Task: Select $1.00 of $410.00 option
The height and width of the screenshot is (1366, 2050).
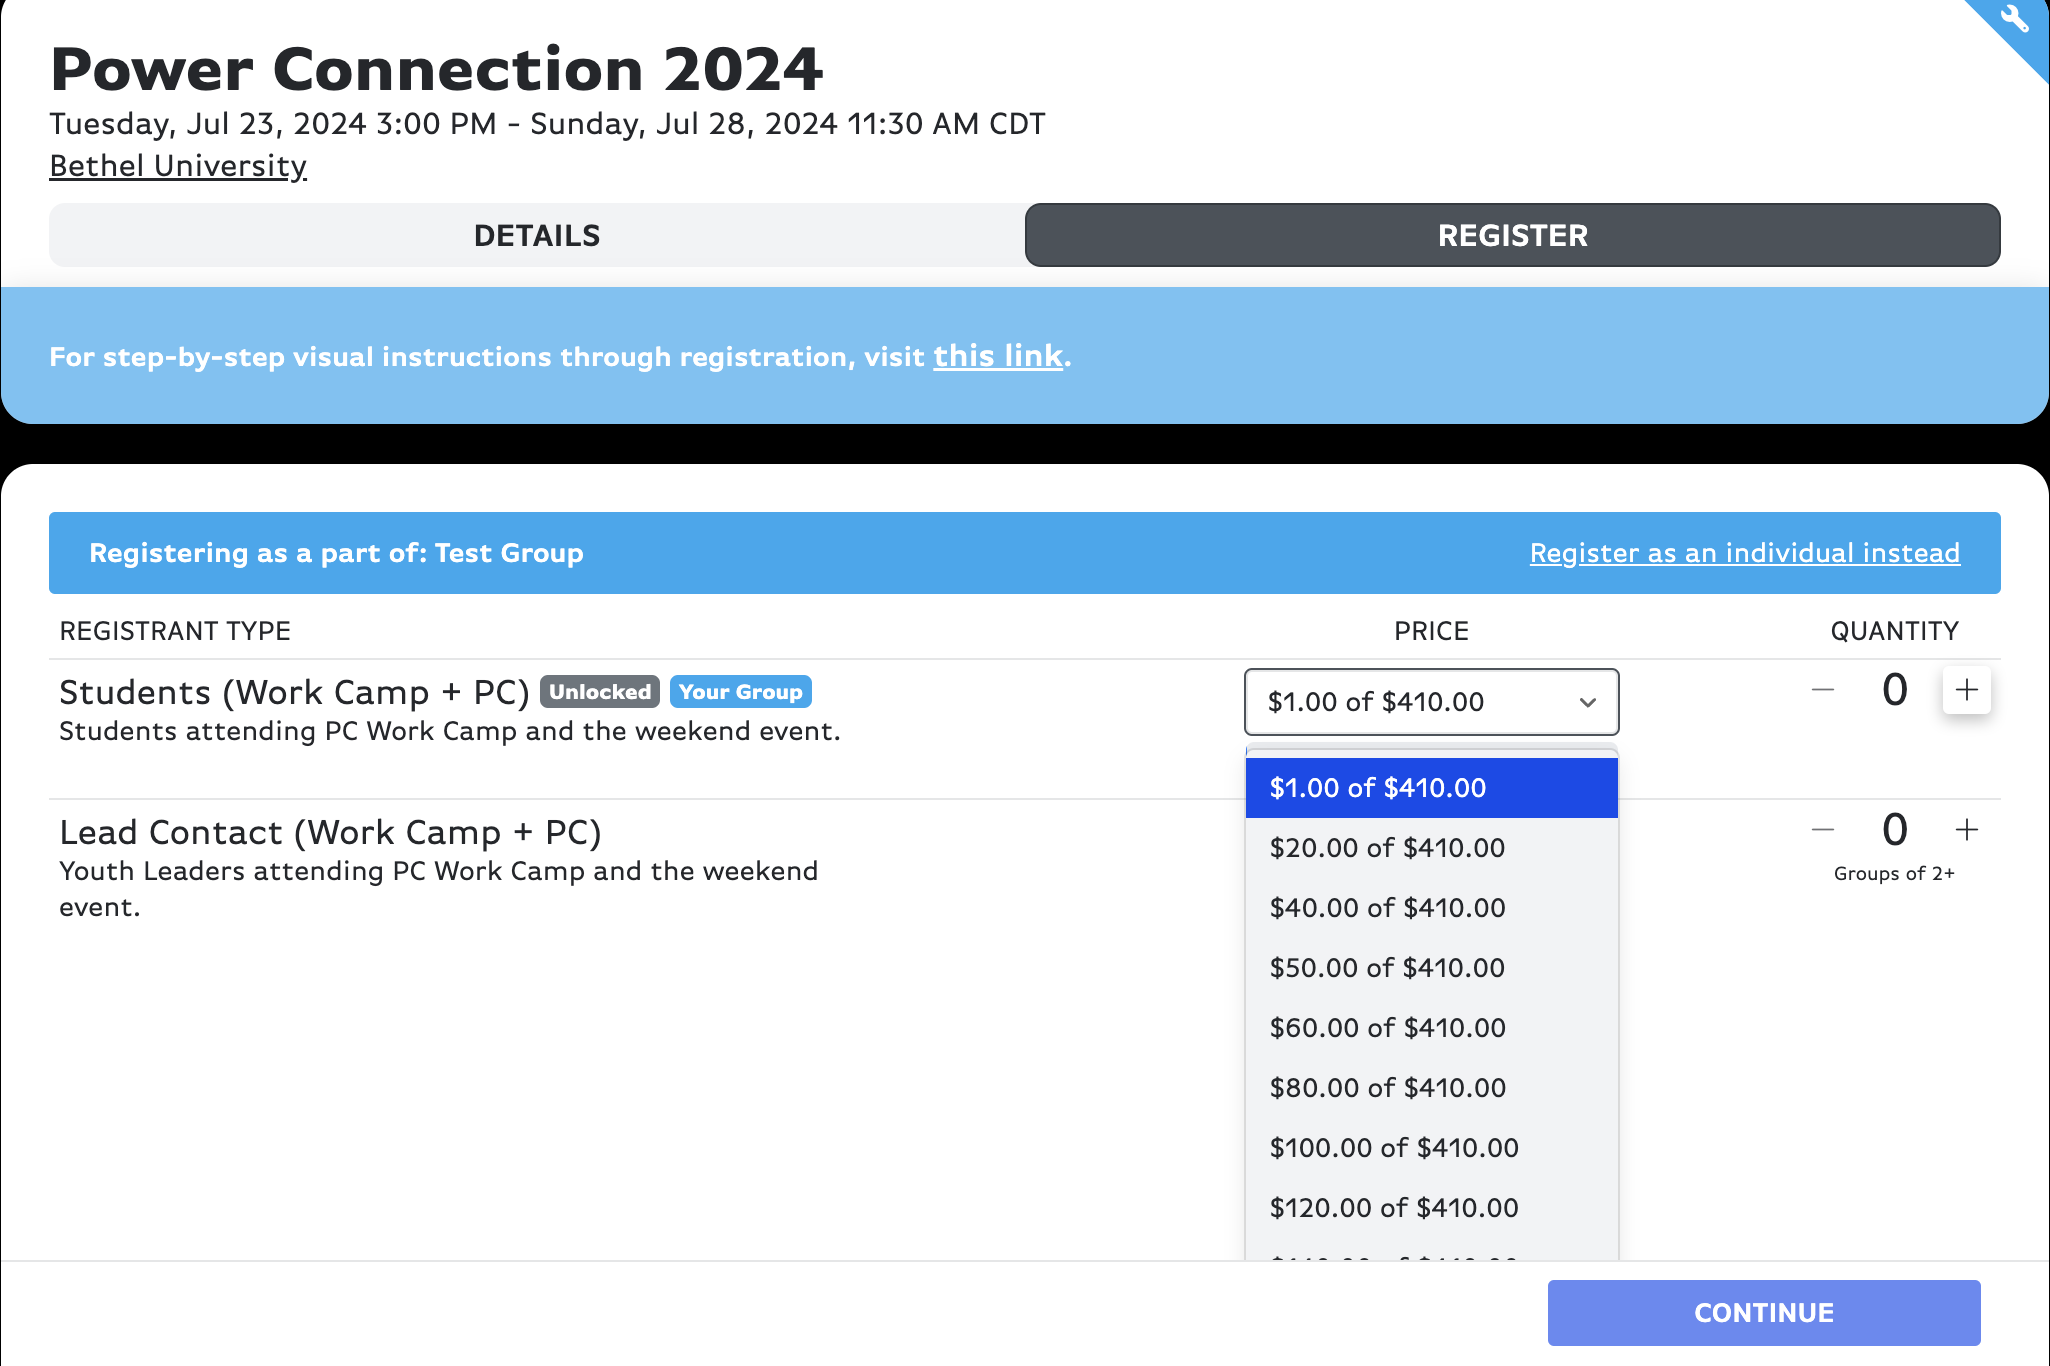Action: click(1432, 788)
